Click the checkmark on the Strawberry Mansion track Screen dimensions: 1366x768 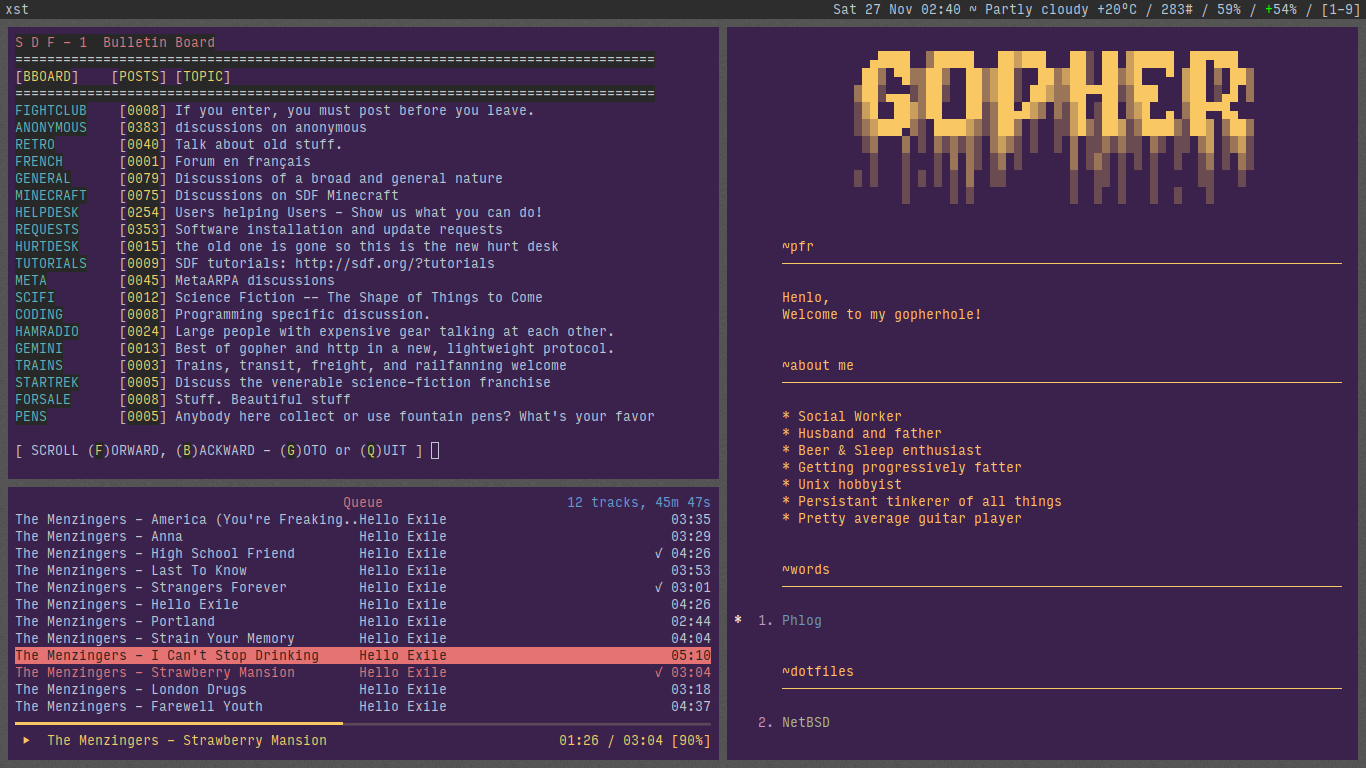(658, 673)
